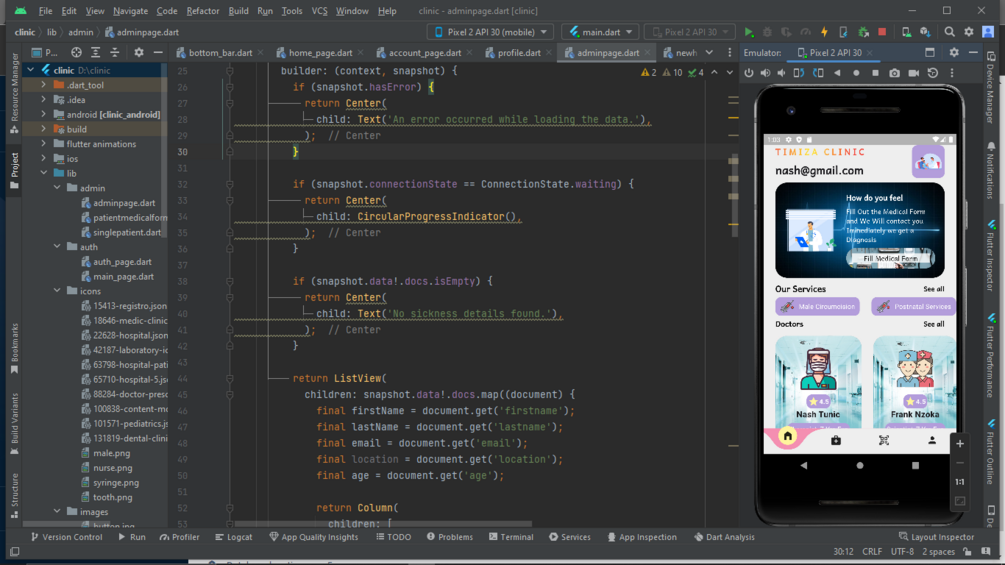
Task: Click emulator toolbar back triangle icon
Action: [837, 73]
